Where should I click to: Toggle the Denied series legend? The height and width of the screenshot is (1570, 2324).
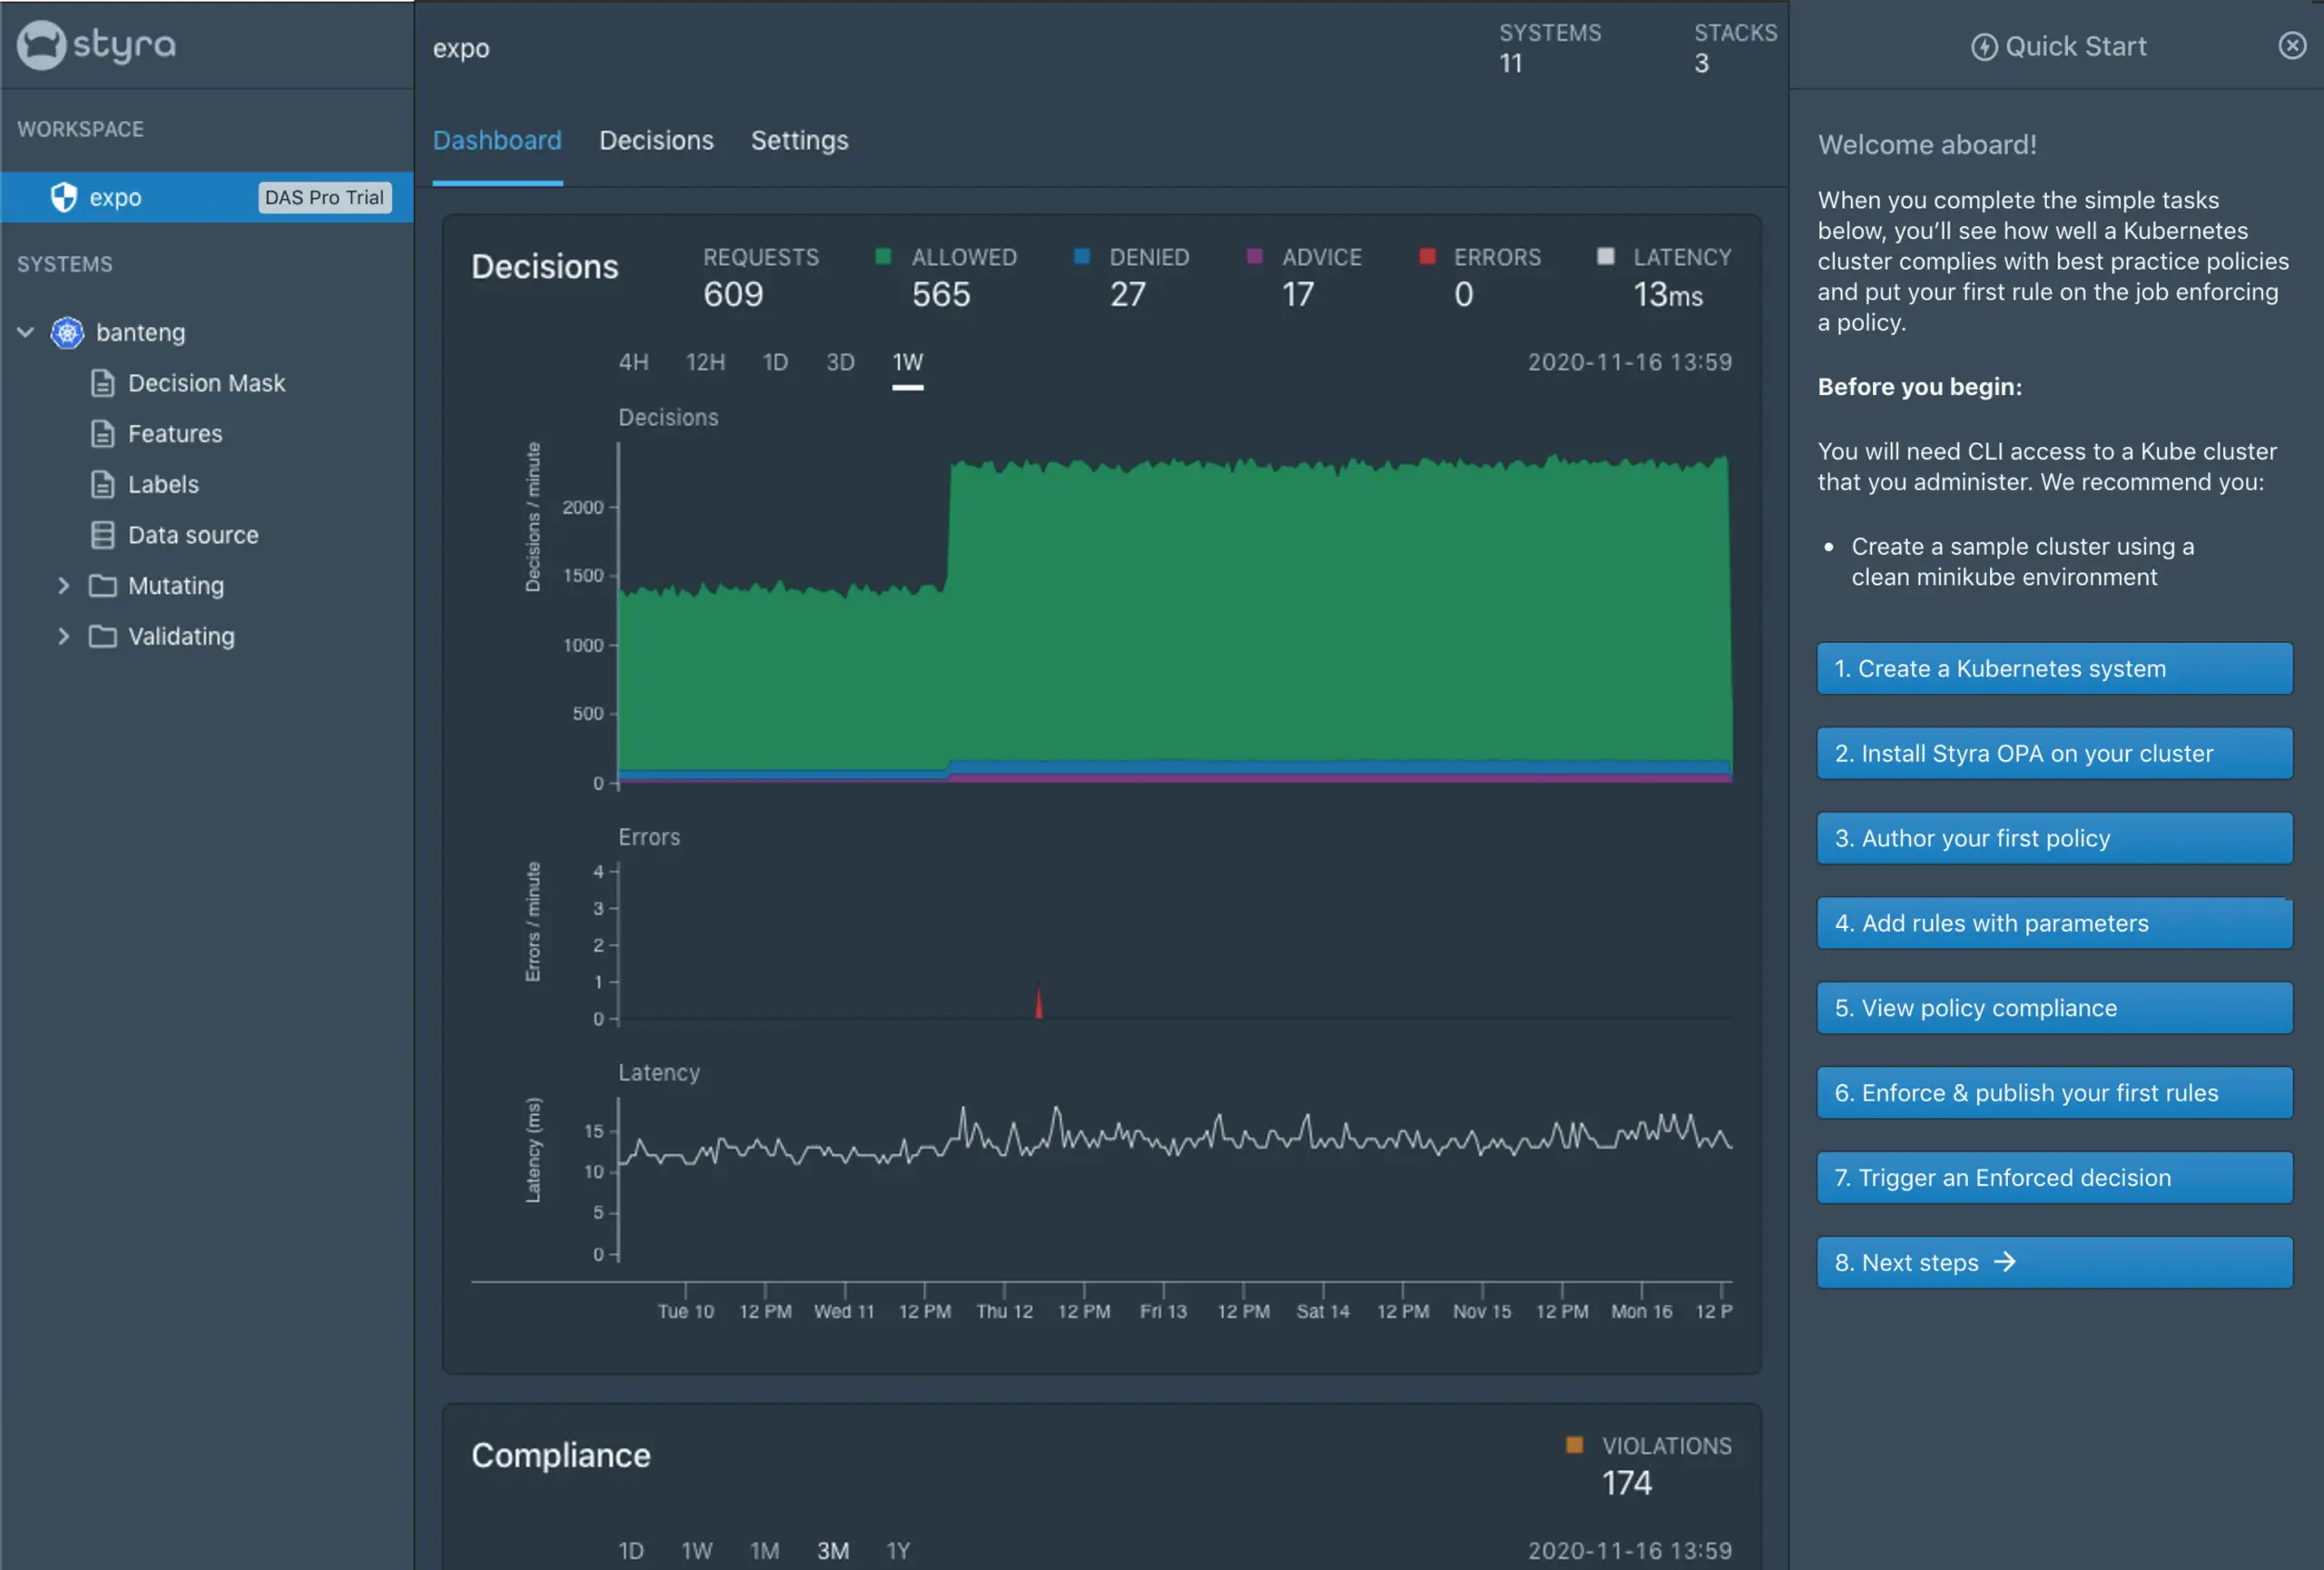click(1081, 257)
